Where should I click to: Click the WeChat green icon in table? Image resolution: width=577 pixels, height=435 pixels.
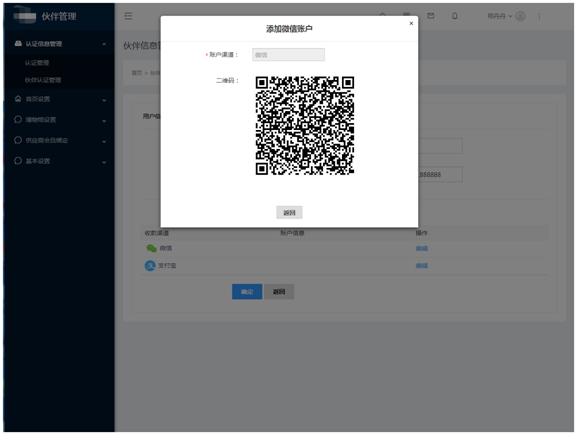click(152, 248)
